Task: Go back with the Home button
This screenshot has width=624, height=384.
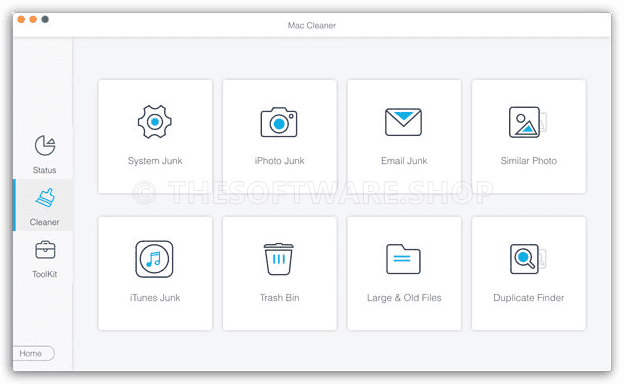Action: pos(33,353)
